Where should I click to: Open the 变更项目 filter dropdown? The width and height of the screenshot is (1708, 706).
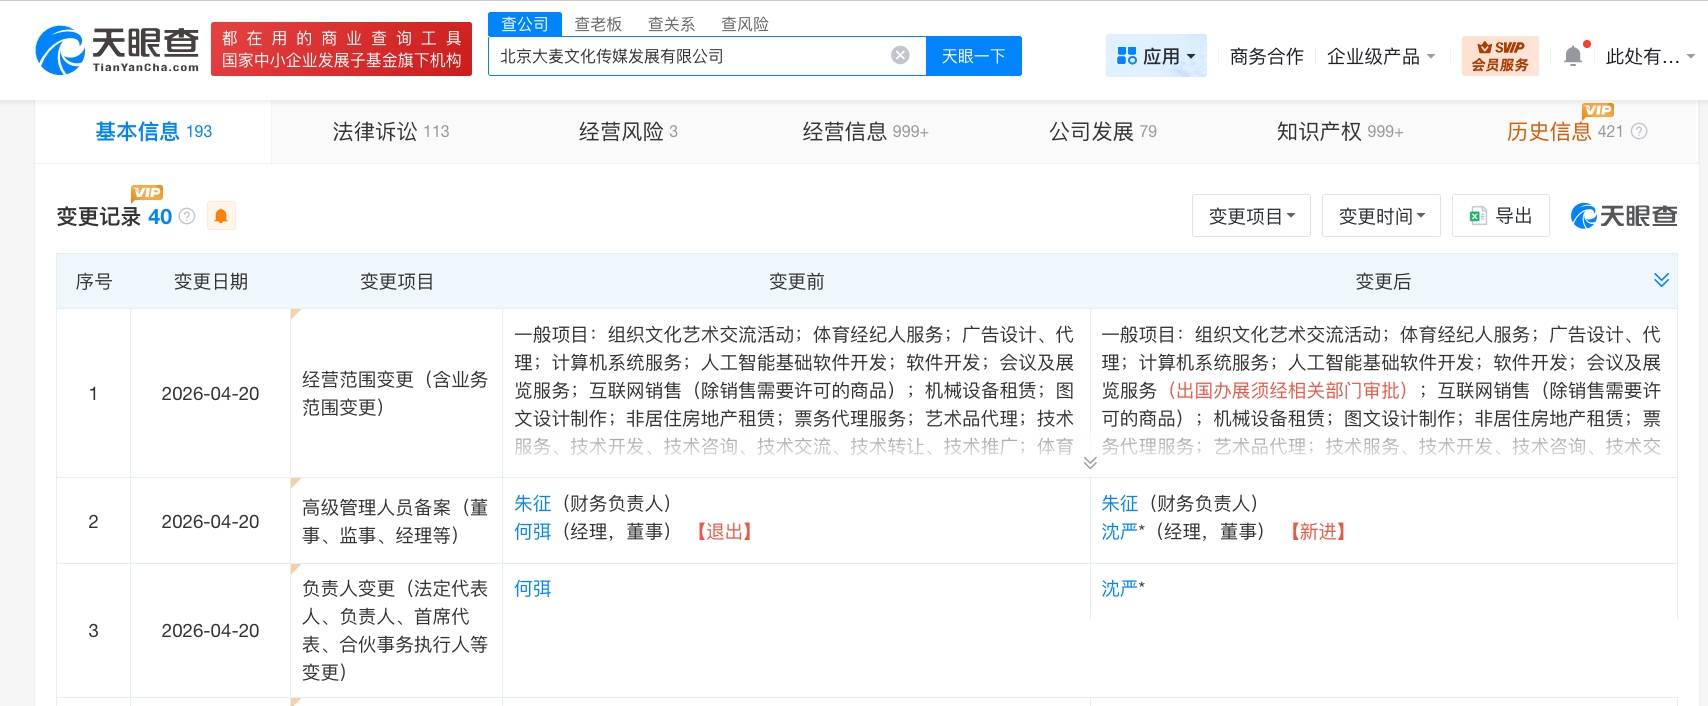1251,216
